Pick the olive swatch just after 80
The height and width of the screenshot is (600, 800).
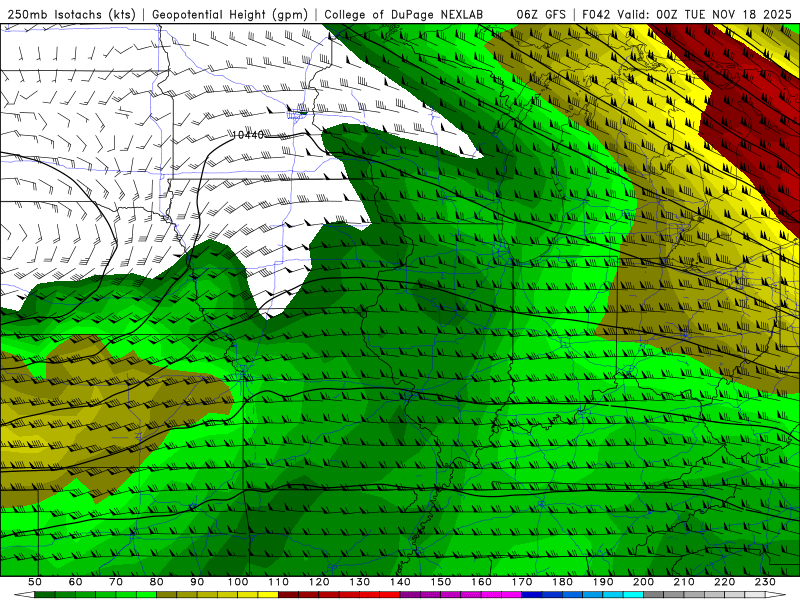tap(166, 595)
